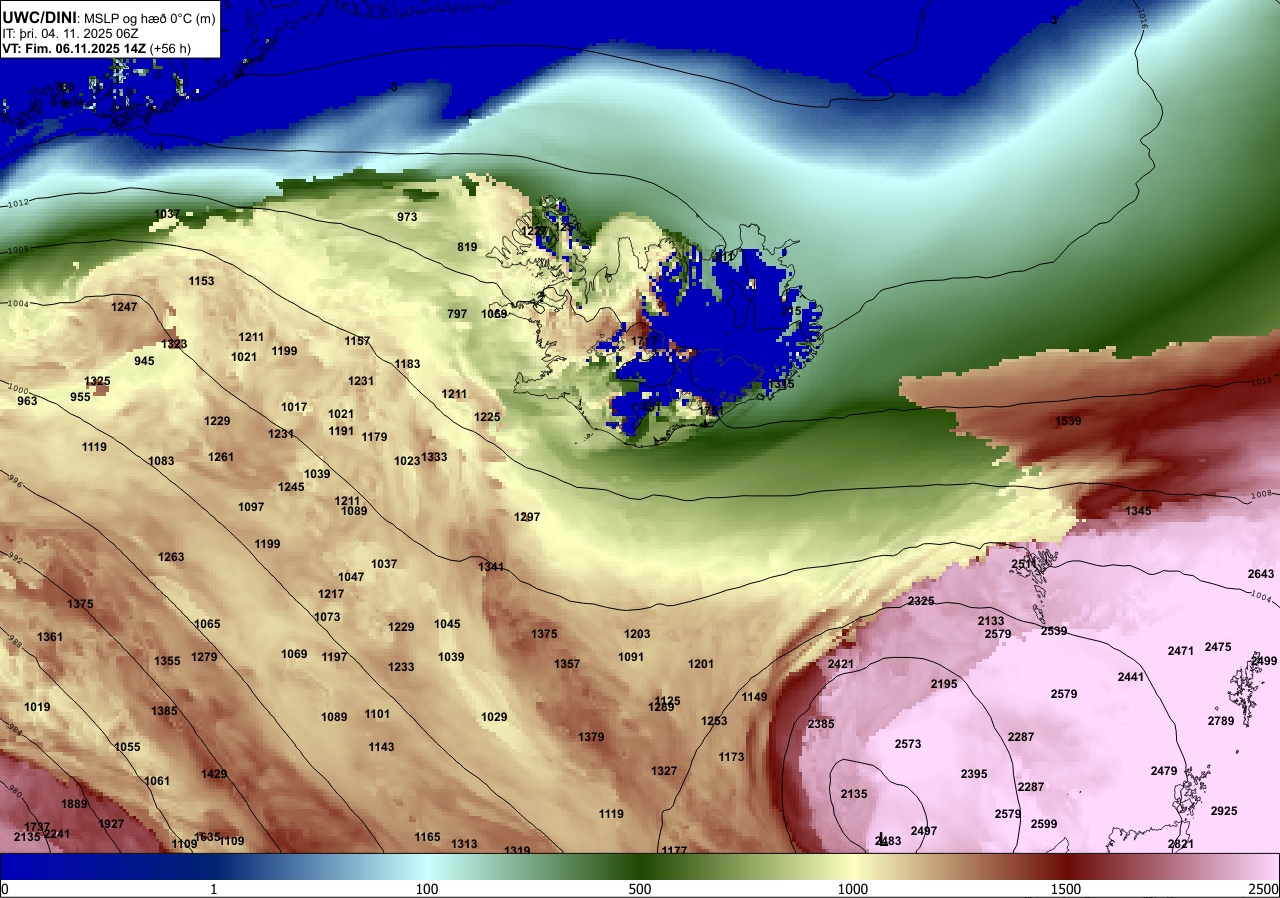Click the height value 1539
Image resolution: width=1280 pixels, height=898 pixels.
[x=1068, y=421]
